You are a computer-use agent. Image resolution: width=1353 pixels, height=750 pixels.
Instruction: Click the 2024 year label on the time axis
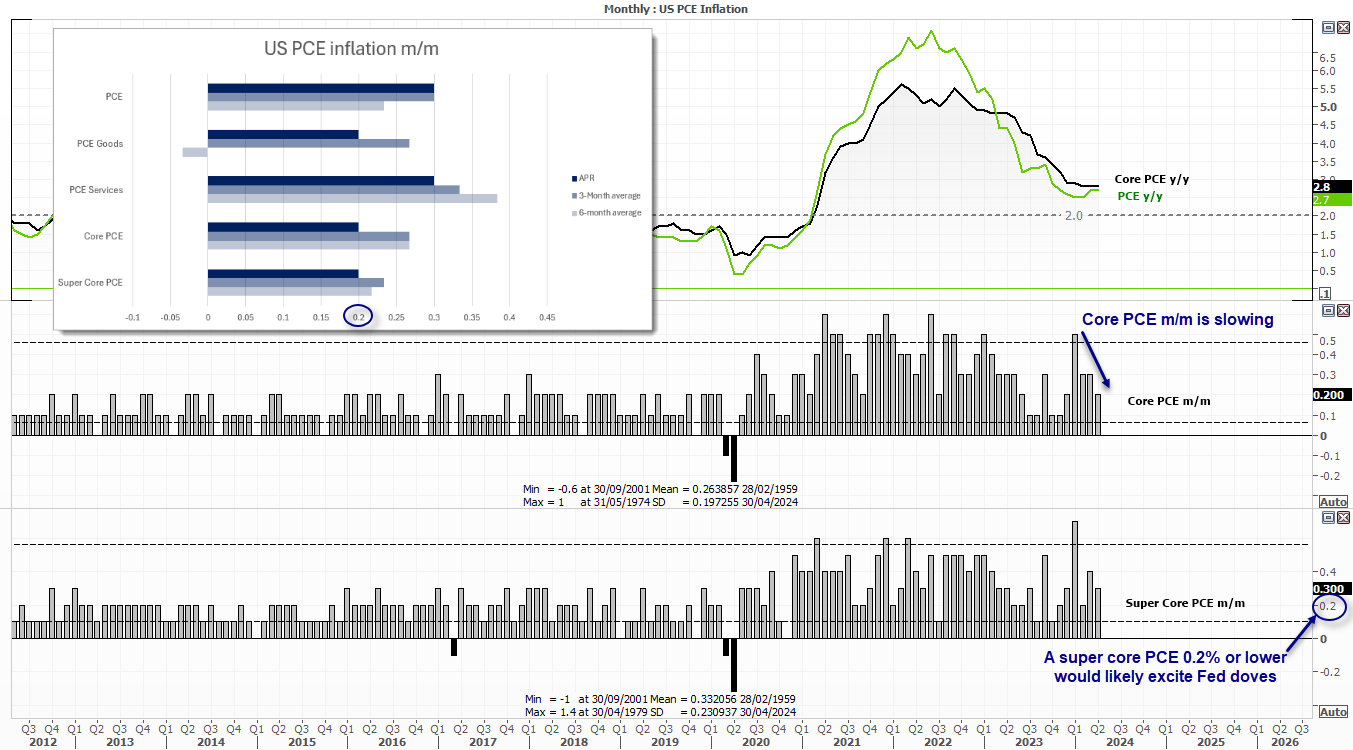1119,743
